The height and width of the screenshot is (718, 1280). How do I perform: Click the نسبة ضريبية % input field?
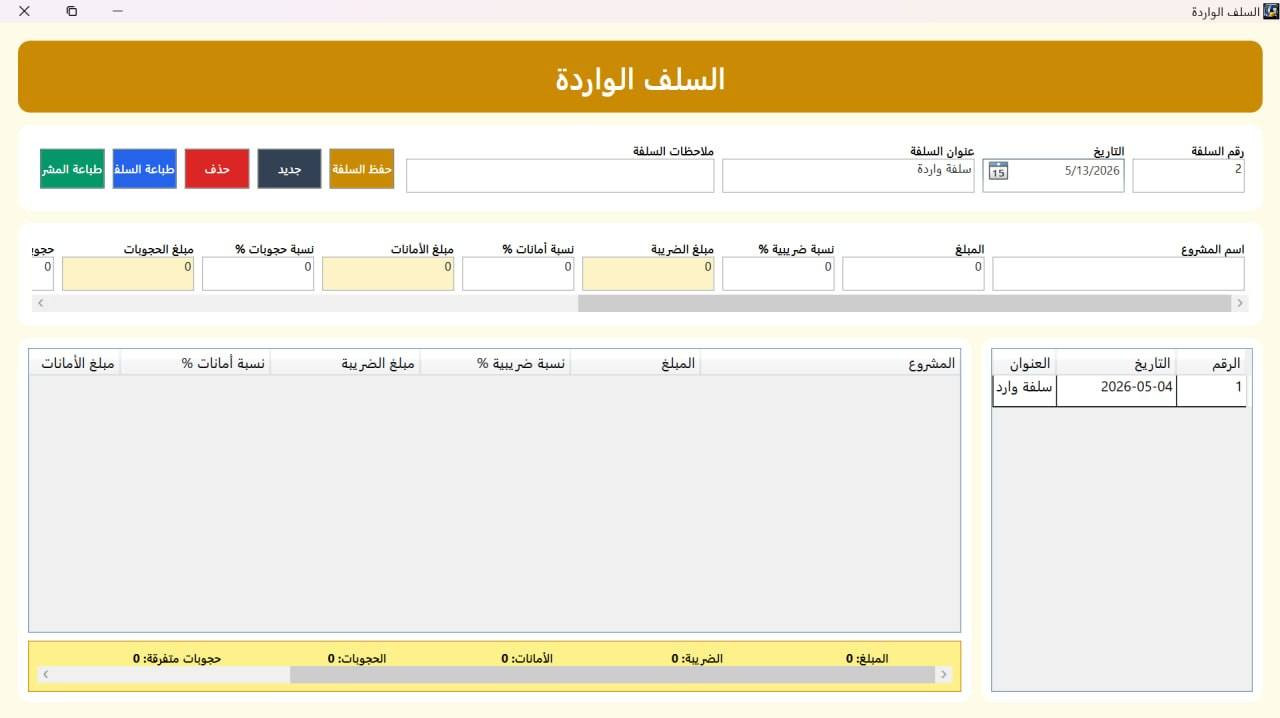(x=778, y=274)
